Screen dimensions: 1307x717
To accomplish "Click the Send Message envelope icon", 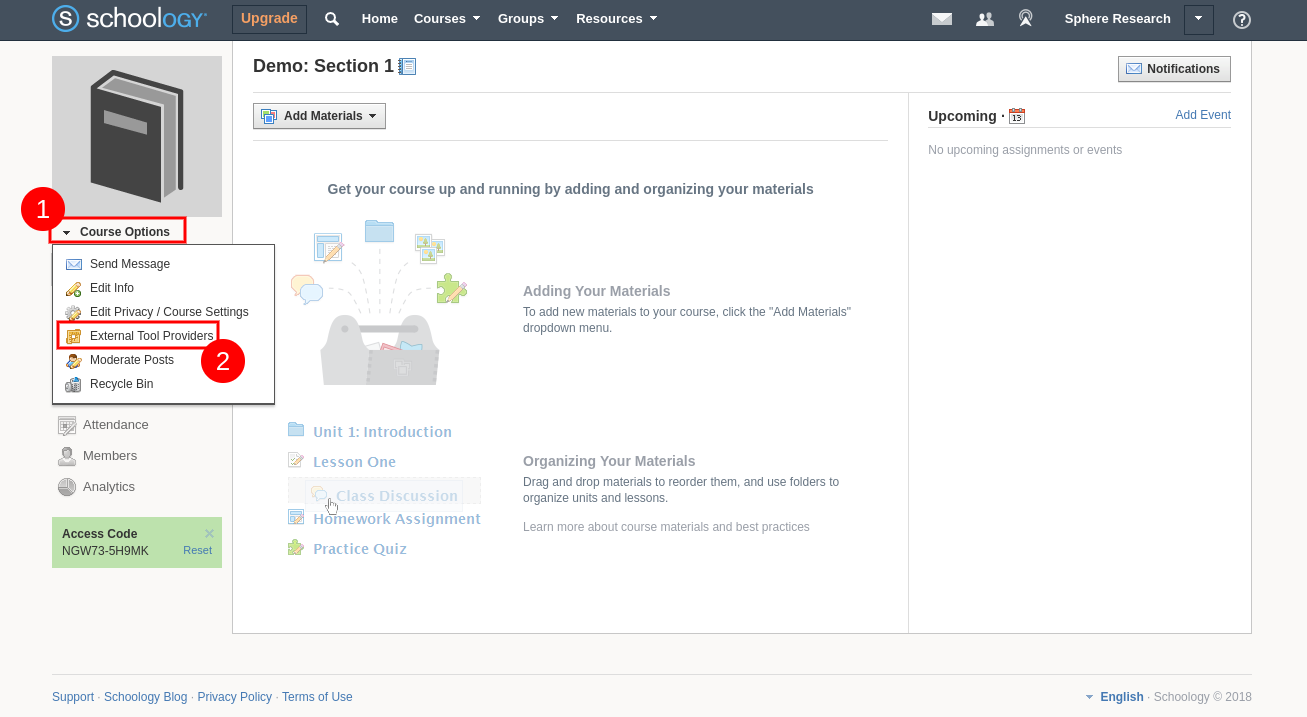I will [x=74, y=264].
